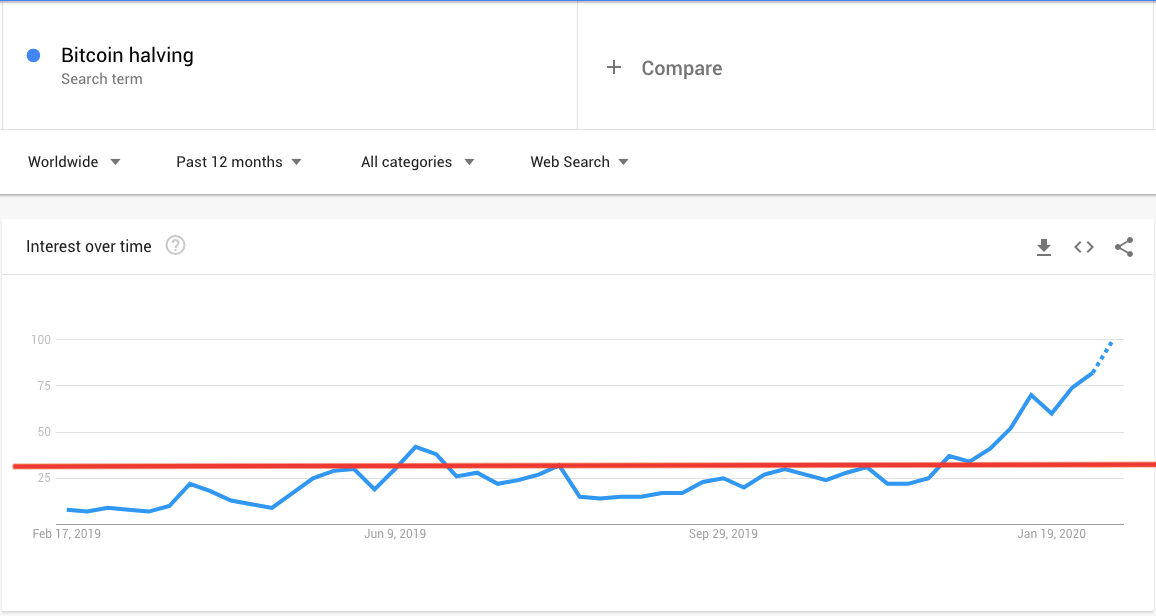The width and height of the screenshot is (1156, 616).
Task: Share the interest over time chart
Action: click(1124, 247)
